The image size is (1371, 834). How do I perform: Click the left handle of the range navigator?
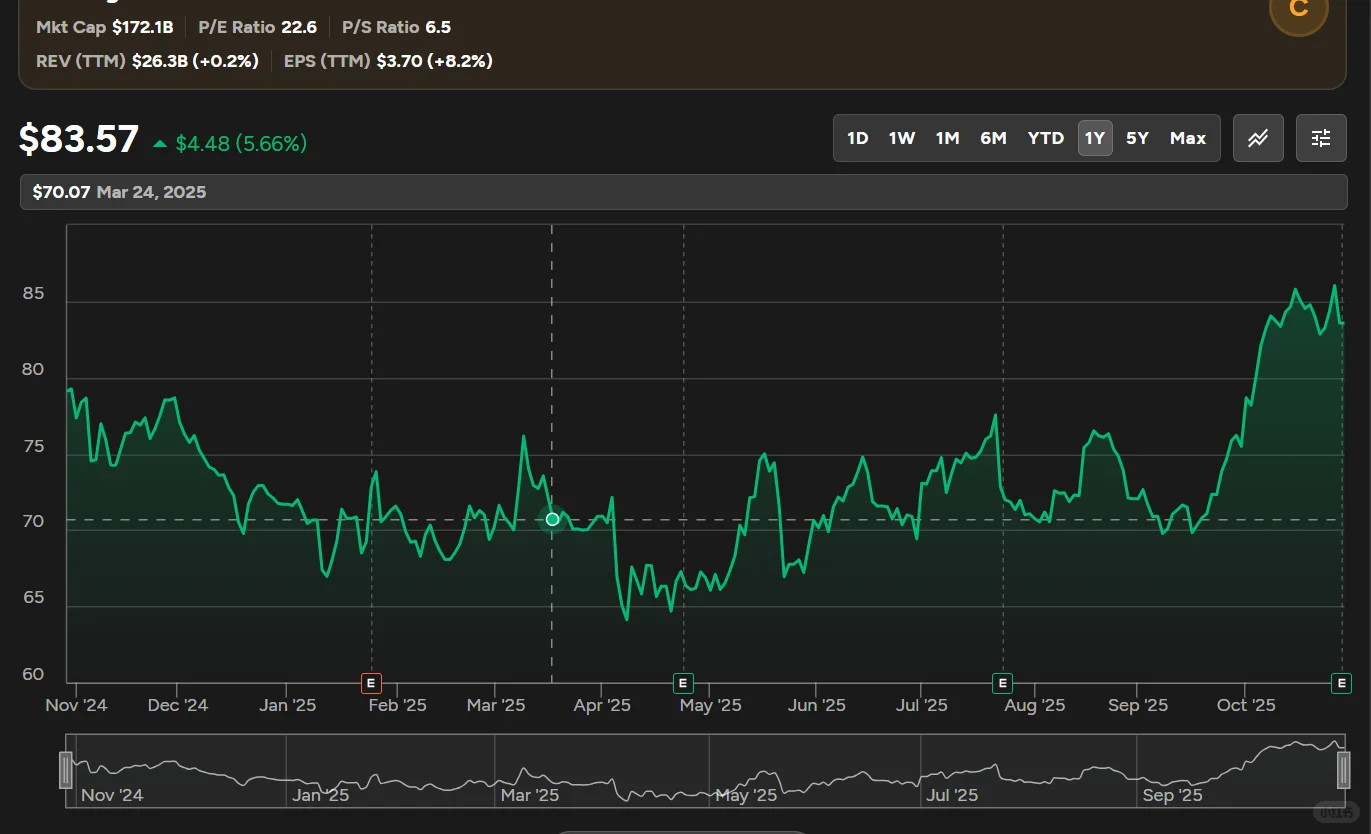(x=65, y=770)
